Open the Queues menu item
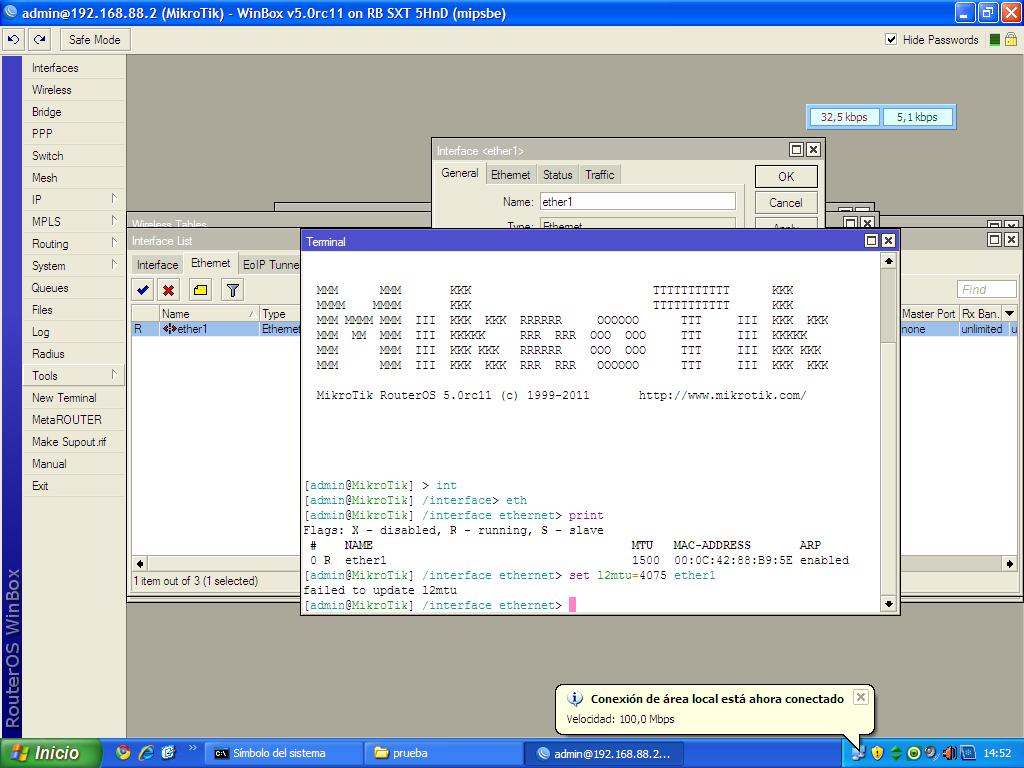Image resolution: width=1024 pixels, height=768 pixels. [73, 288]
